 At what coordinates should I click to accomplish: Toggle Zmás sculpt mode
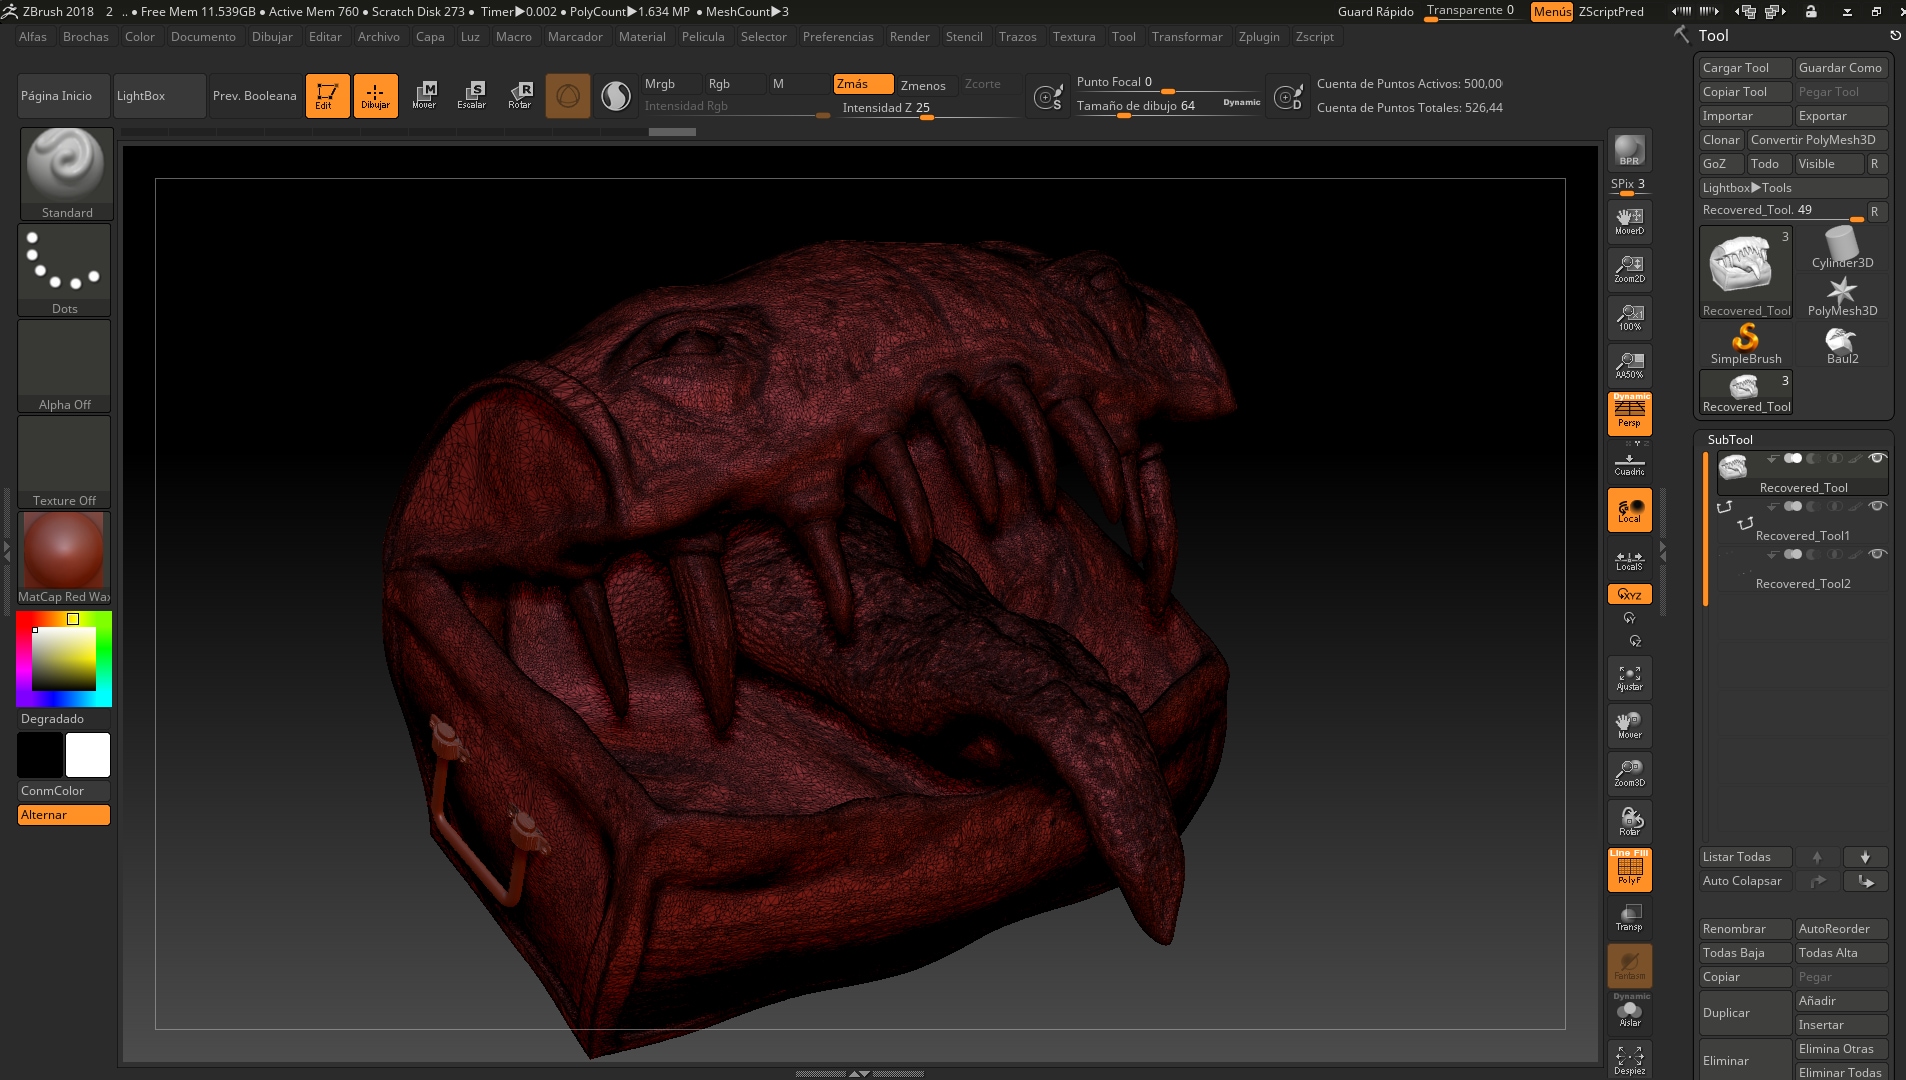863,84
